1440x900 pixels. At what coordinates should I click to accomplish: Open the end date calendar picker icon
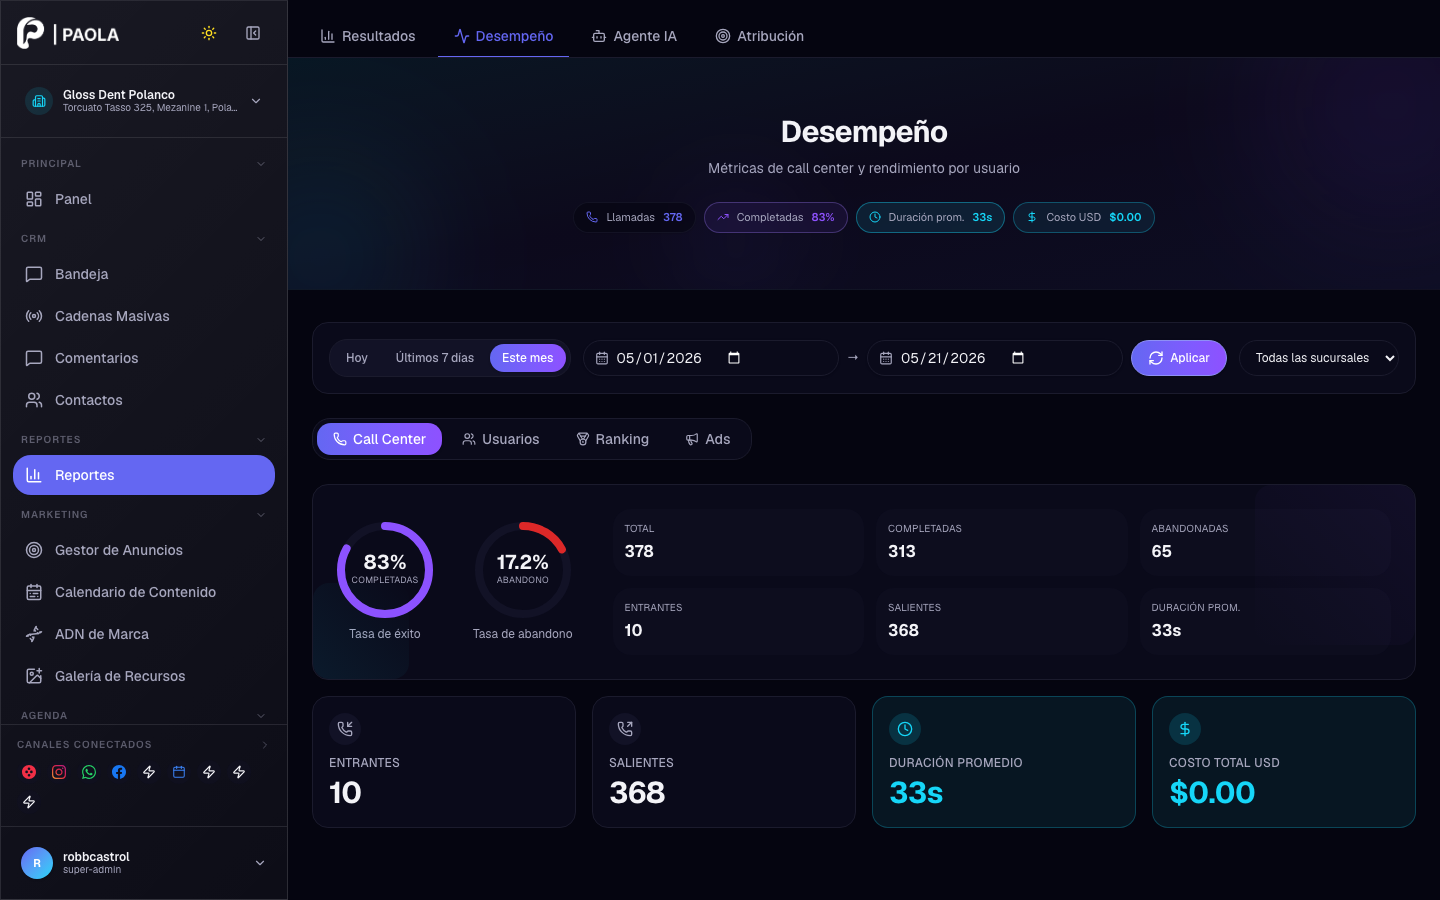click(1018, 358)
